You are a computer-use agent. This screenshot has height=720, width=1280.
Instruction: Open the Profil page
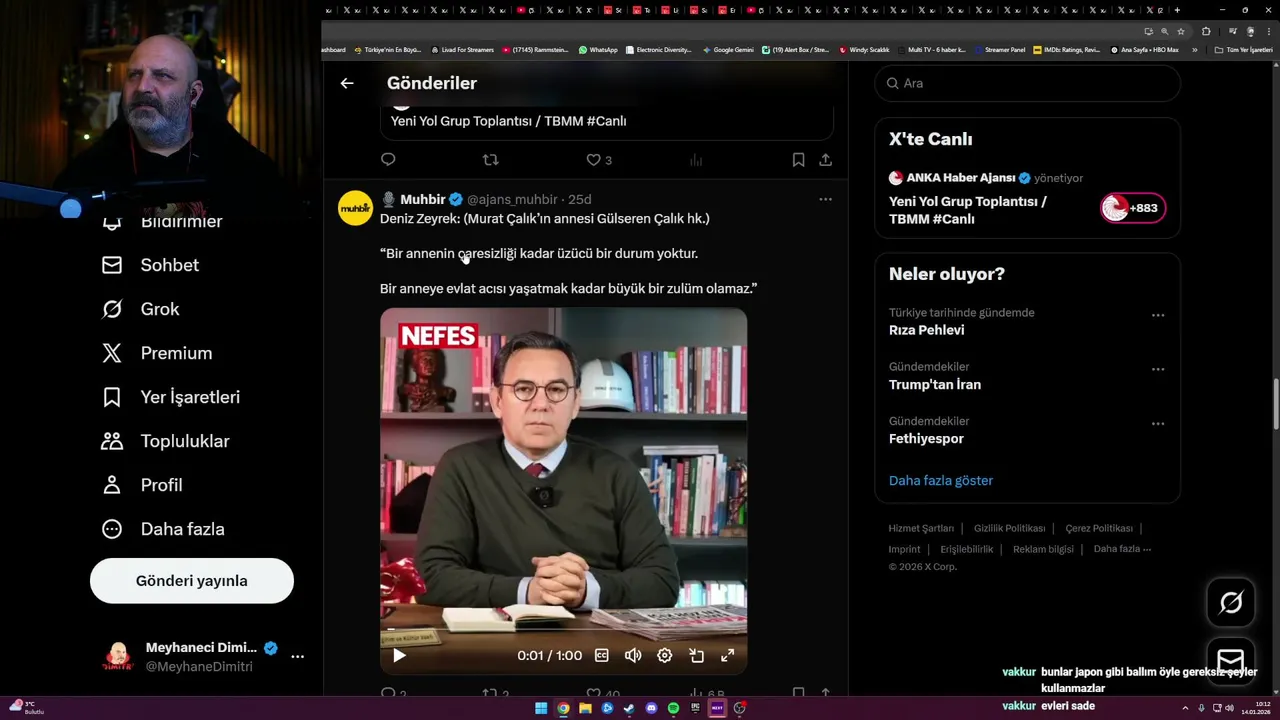coord(141,485)
